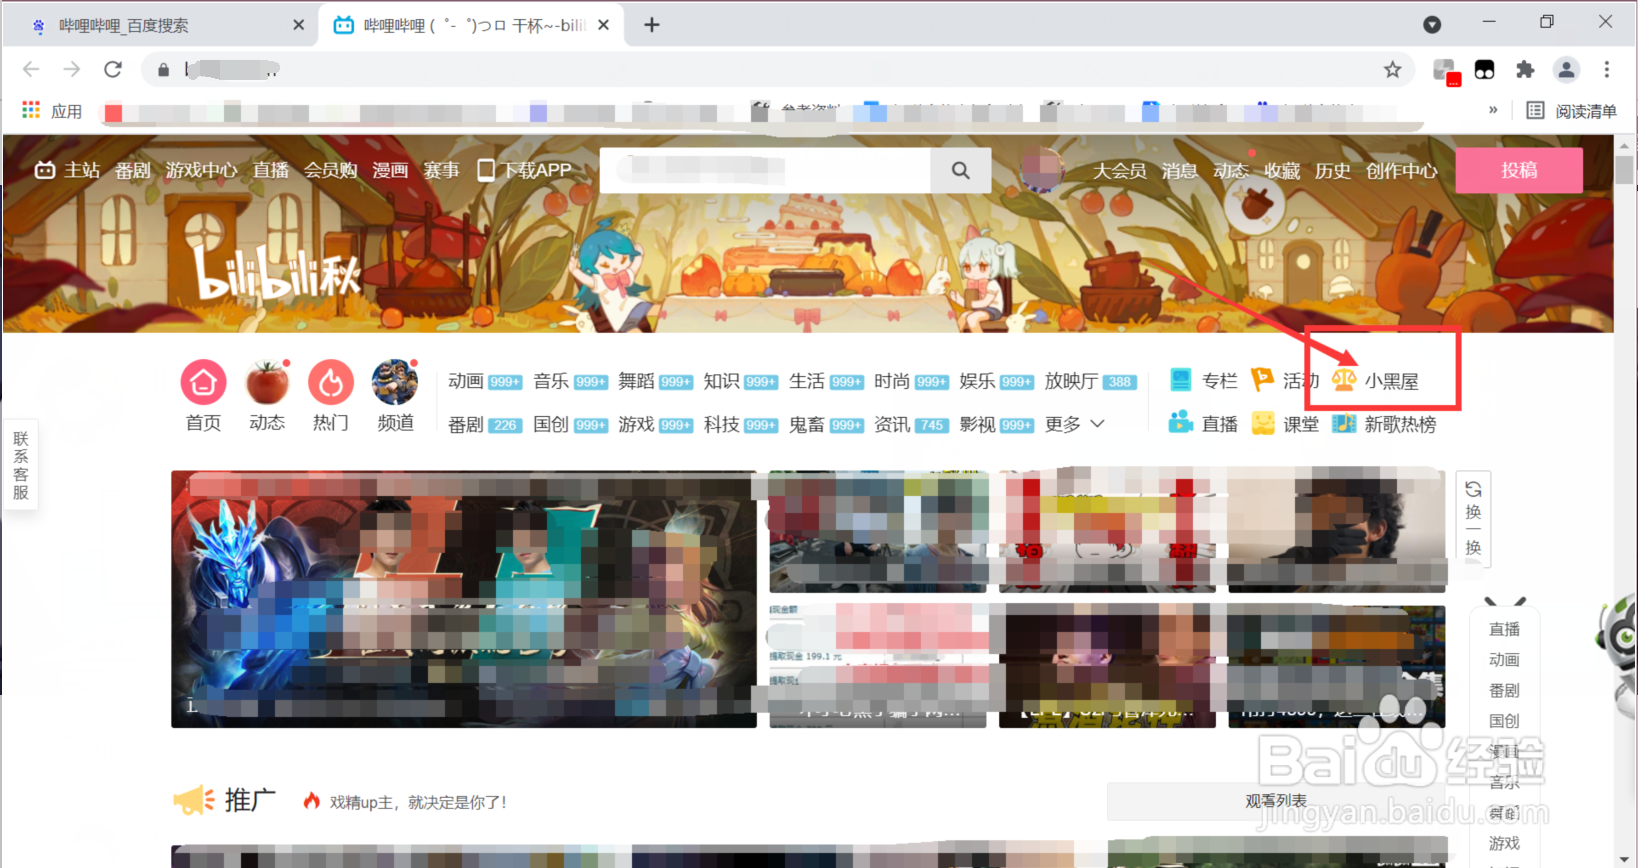Click the 联系客服 side tab
Image resolution: width=1638 pixels, height=868 pixels.
tap(21, 465)
